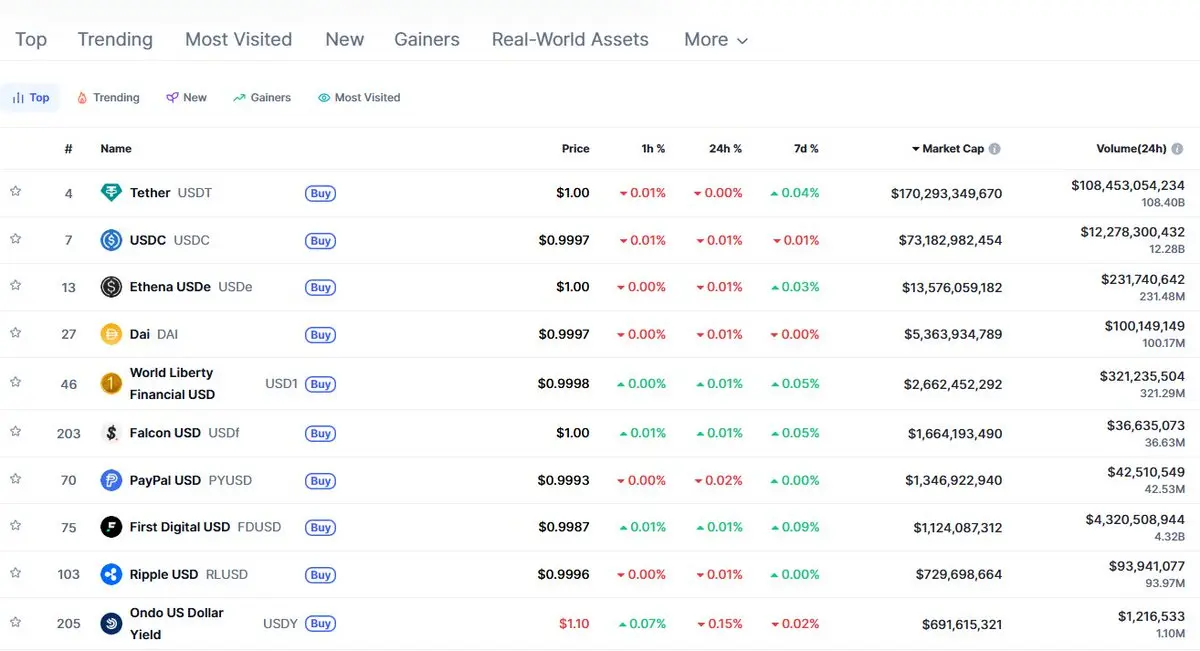This screenshot has height=651, width=1200.
Task: Open the PayPal USD name link
Action: point(191,480)
